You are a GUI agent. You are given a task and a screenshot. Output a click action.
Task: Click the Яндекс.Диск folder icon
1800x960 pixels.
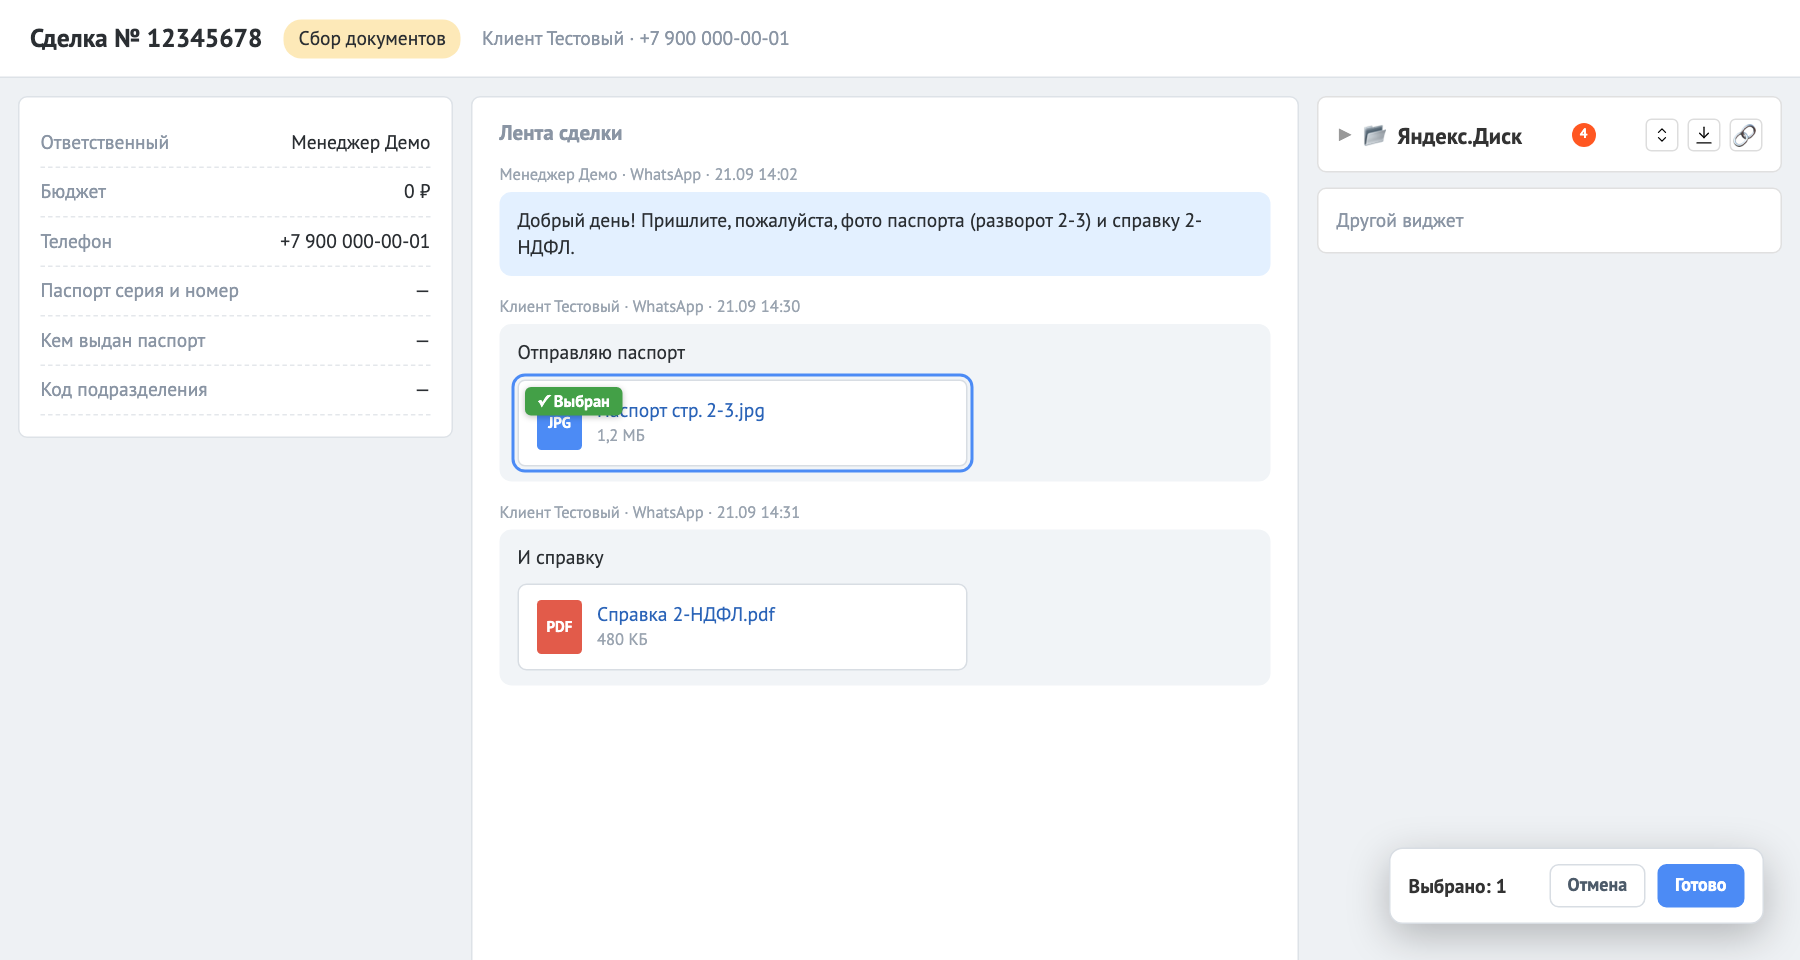(x=1375, y=135)
